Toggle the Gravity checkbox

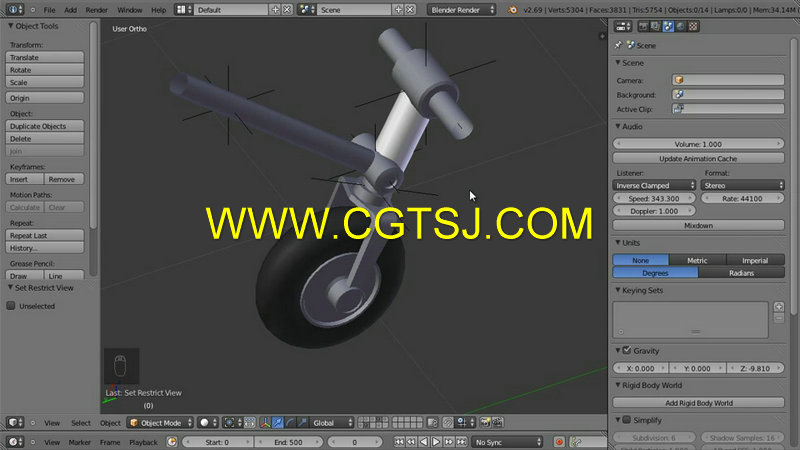click(627, 351)
